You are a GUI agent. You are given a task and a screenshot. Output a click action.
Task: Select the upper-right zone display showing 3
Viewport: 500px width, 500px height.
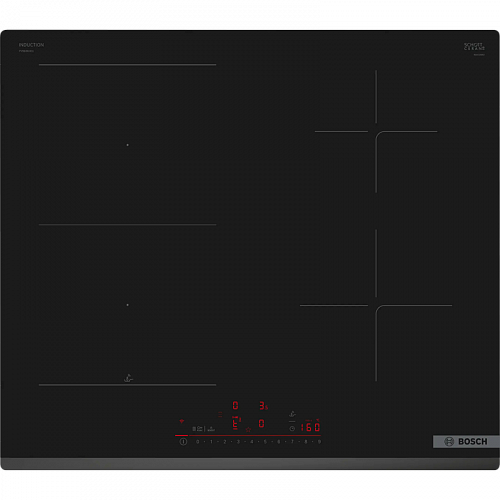[263, 405]
